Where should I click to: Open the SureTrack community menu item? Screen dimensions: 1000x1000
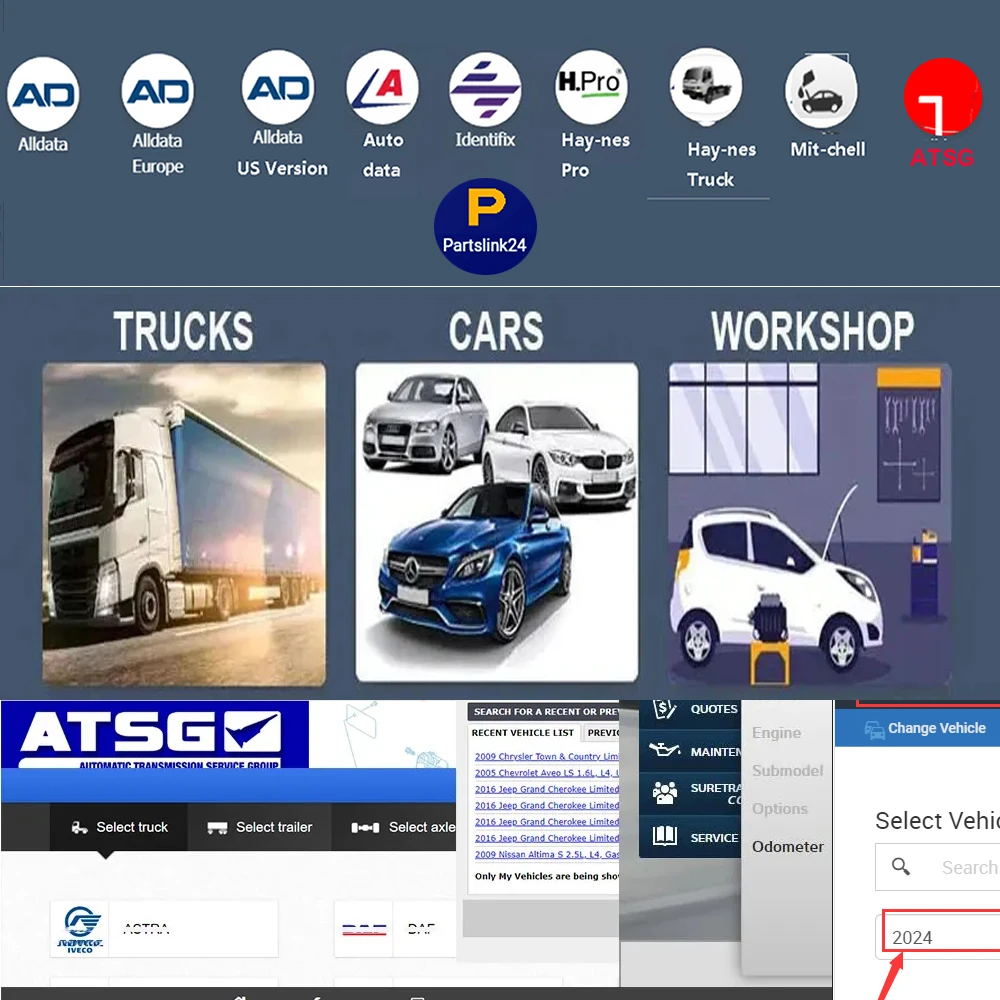(x=691, y=793)
